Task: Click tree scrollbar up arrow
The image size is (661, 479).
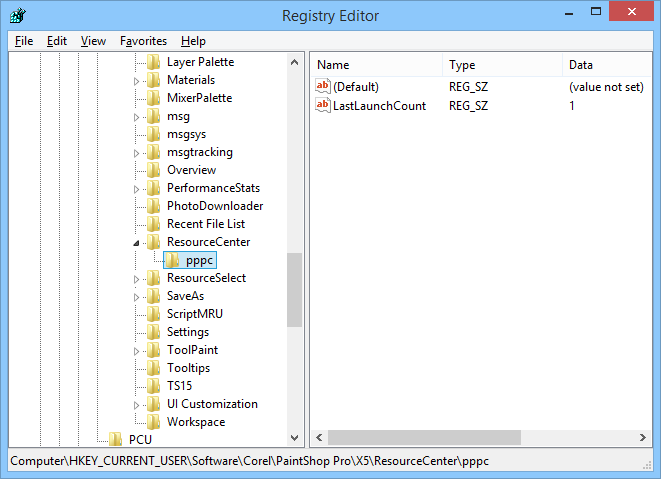Action: 295,62
